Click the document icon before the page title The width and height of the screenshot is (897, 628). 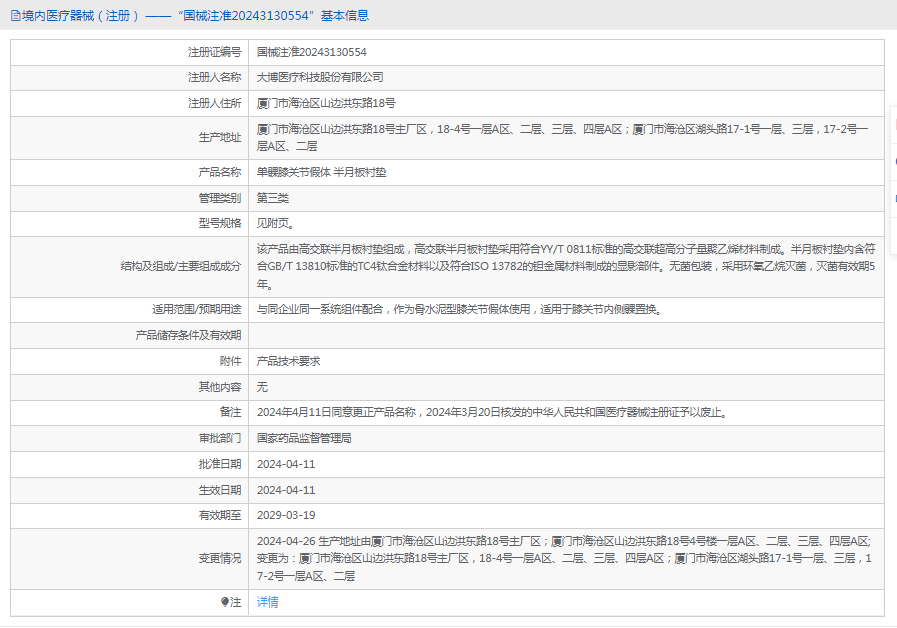pos(15,16)
